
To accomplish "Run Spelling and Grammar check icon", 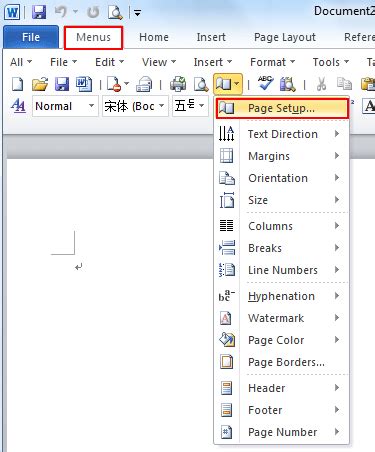I will pos(266,84).
